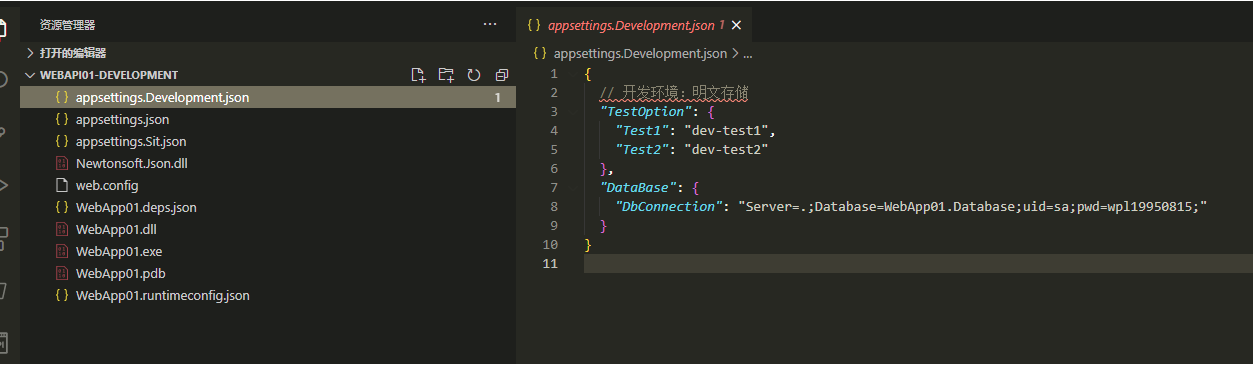The width and height of the screenshot is (1253, 365).
Task: Click the 资源管理器 panel title
Action: pyautogui.click(x=68, y=25)
